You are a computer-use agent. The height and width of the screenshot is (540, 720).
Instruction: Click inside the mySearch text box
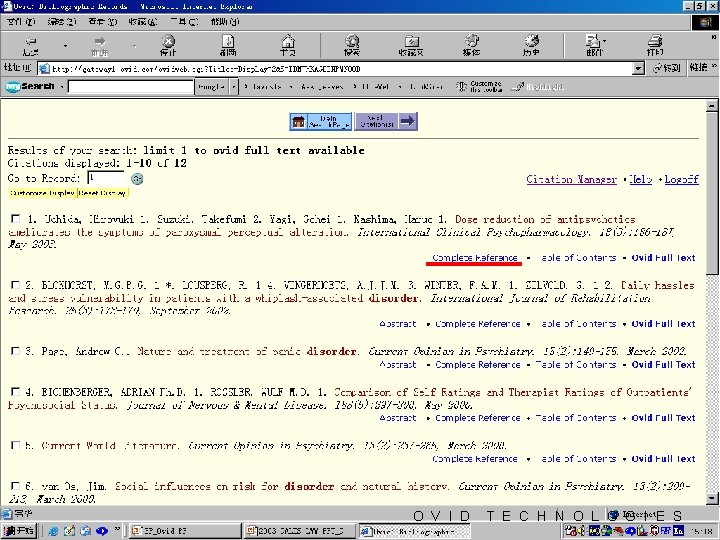[x=131, y=86]
